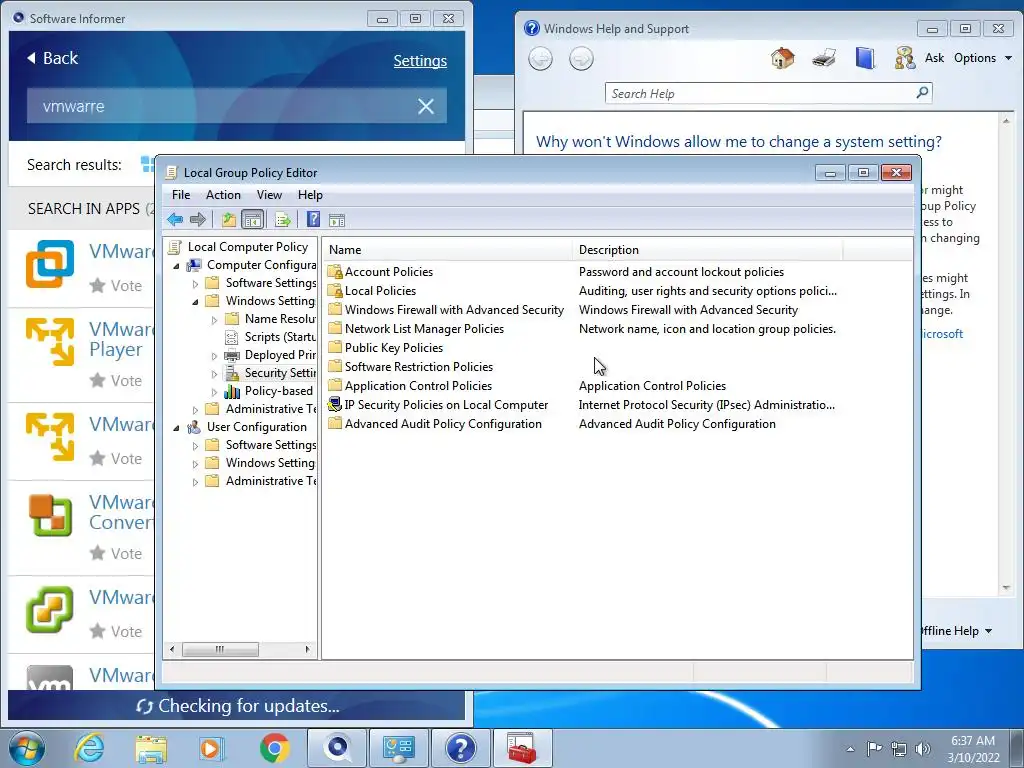
Task: Select Application Control Policies row
Action: click(x=582, y=386)
